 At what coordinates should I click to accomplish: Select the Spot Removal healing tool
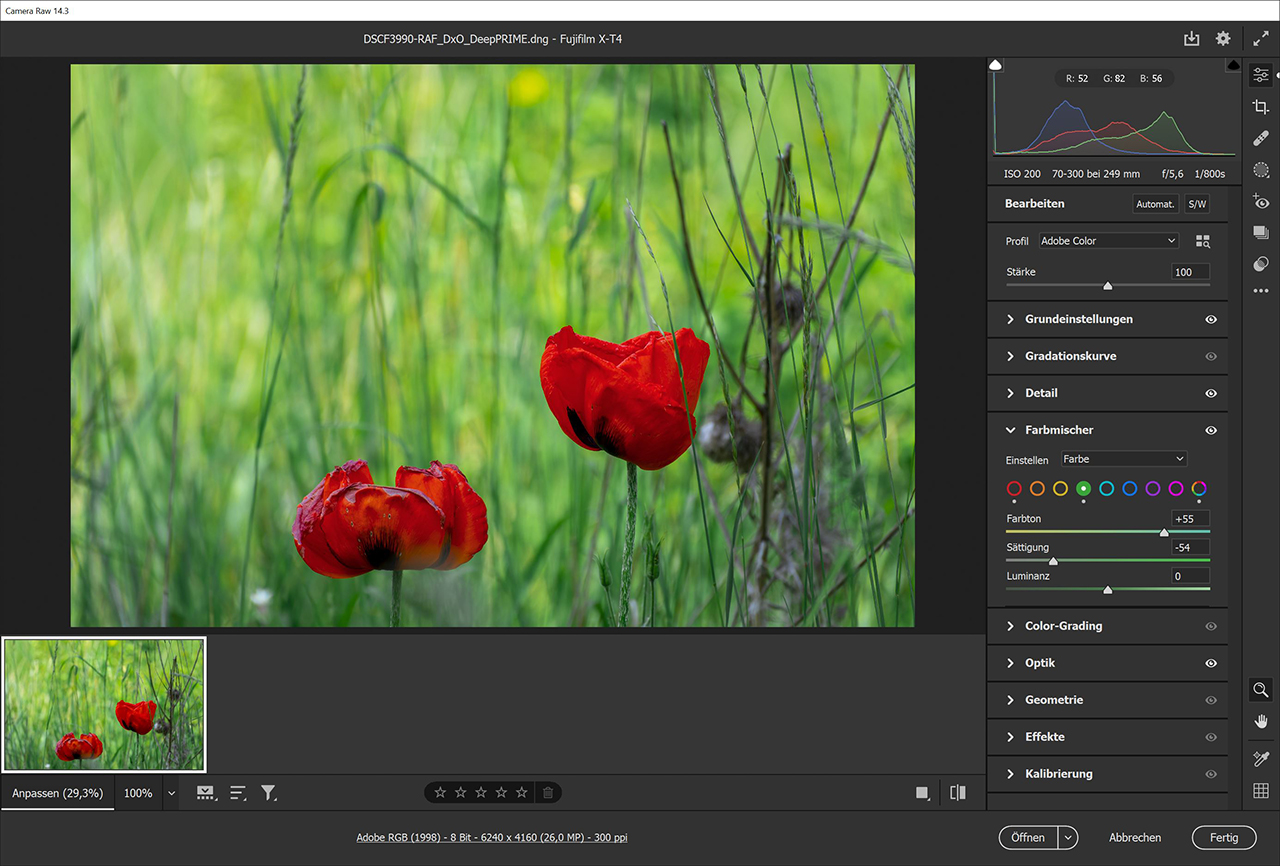pos(1261,139)
